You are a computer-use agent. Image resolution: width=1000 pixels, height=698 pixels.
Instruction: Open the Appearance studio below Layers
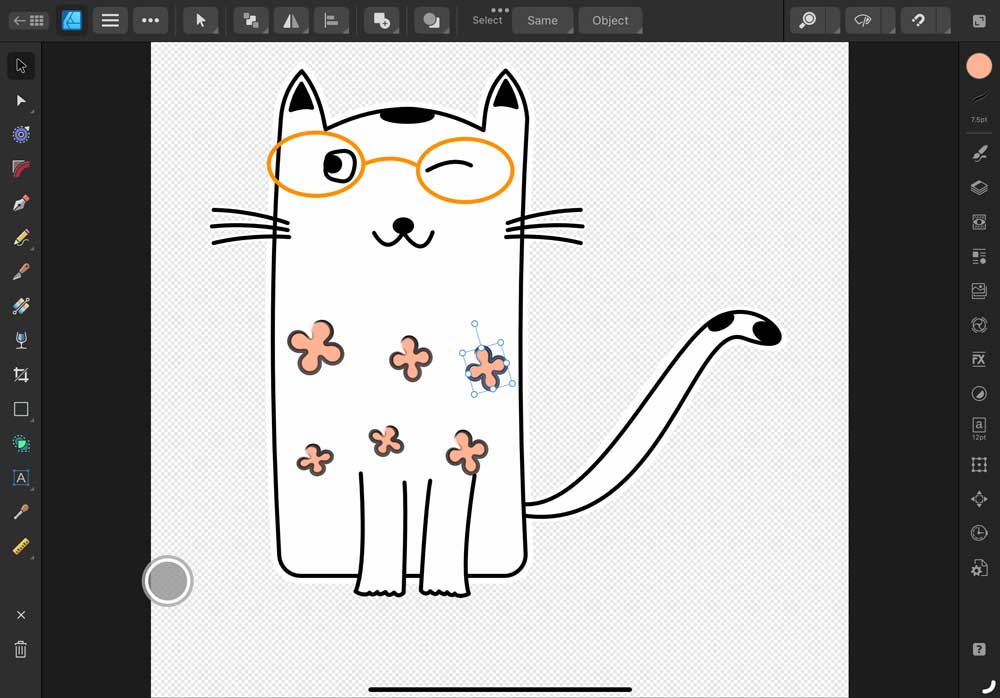(x=979, y=222)
